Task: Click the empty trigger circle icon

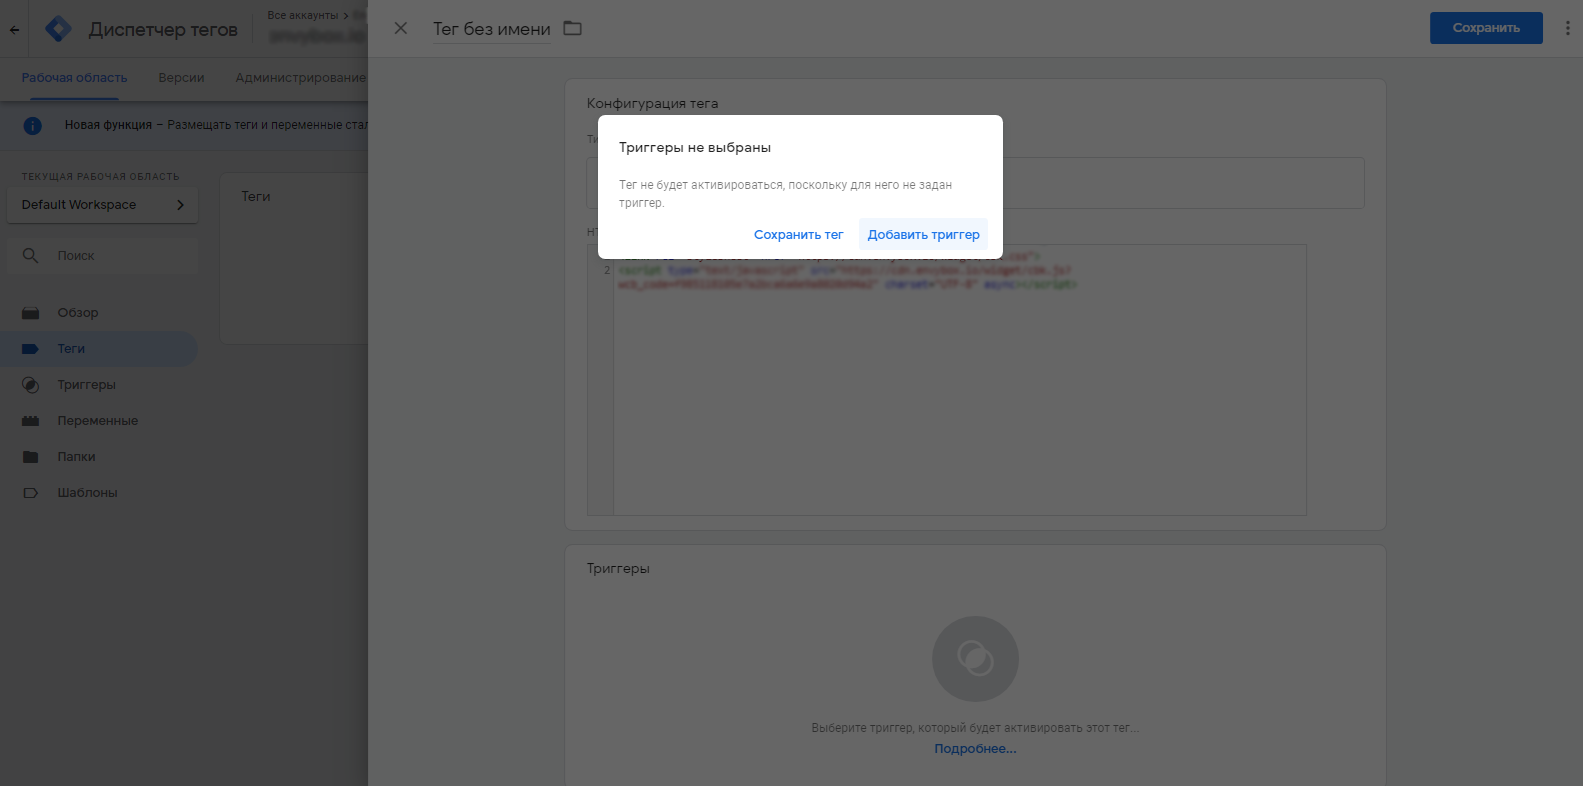Action: 975,659
